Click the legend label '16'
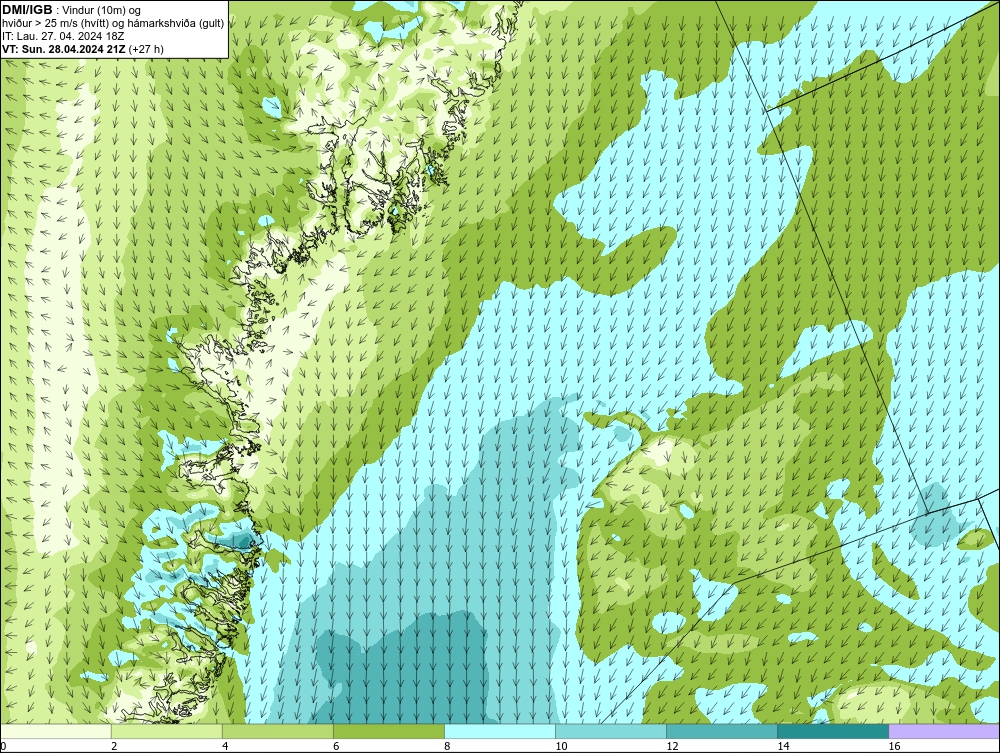The width and height of the screenshot is (1000, 753). (x=893, y=746)
